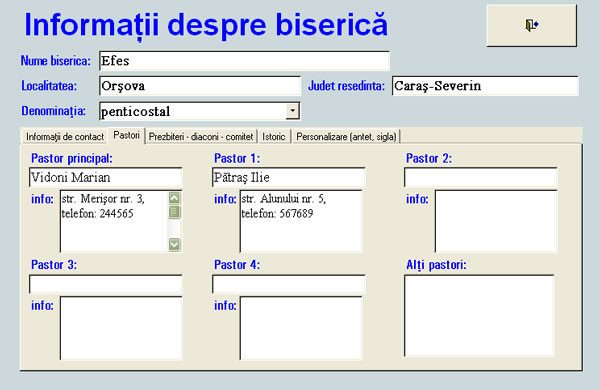Click the Judet resedinta: label
This screenshot has width=600, height=390.
coord(346,86)
